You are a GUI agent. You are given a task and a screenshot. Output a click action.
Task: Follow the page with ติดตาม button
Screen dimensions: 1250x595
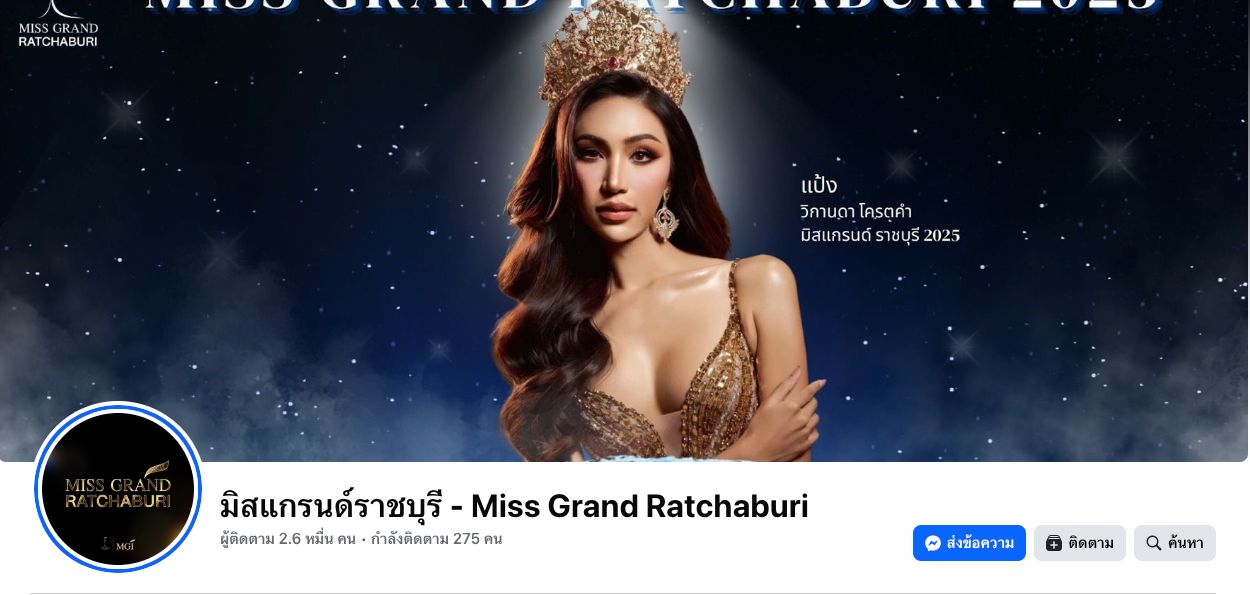pos(1080,543)
